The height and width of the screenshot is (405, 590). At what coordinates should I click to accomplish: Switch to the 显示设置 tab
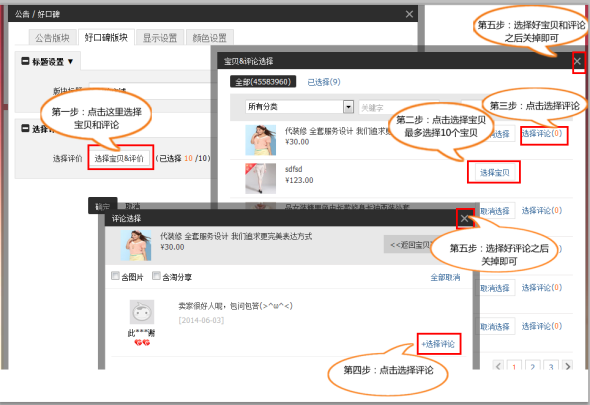[160, 38]
